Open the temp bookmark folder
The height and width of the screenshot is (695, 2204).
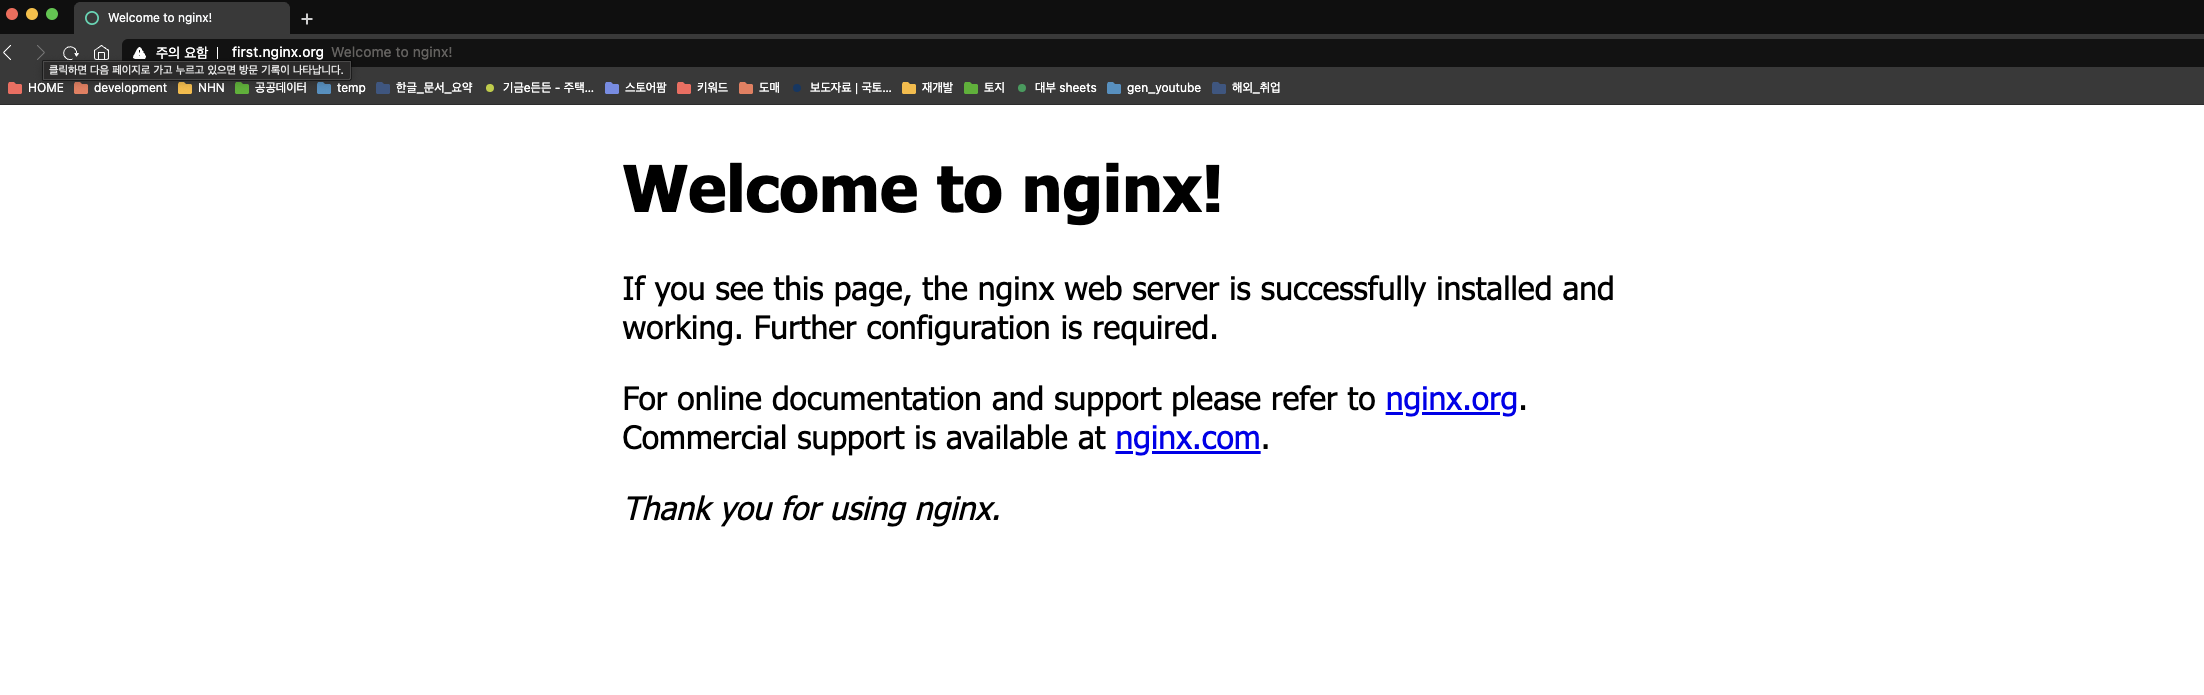341,88
